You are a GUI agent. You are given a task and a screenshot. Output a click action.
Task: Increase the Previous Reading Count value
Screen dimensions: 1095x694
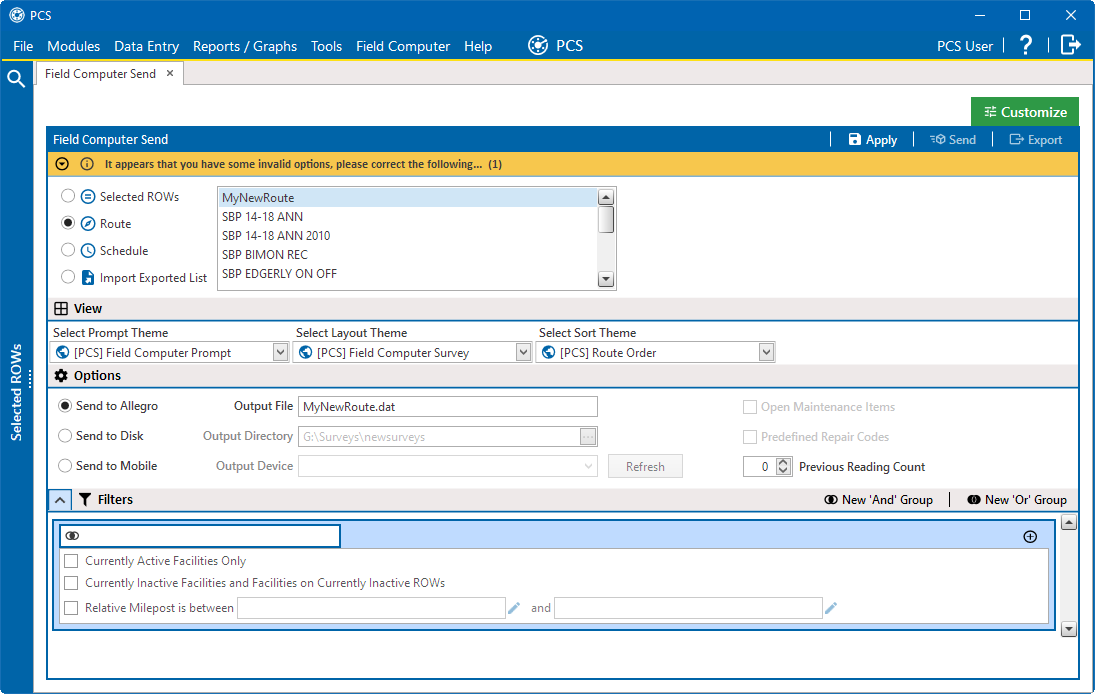784,462
